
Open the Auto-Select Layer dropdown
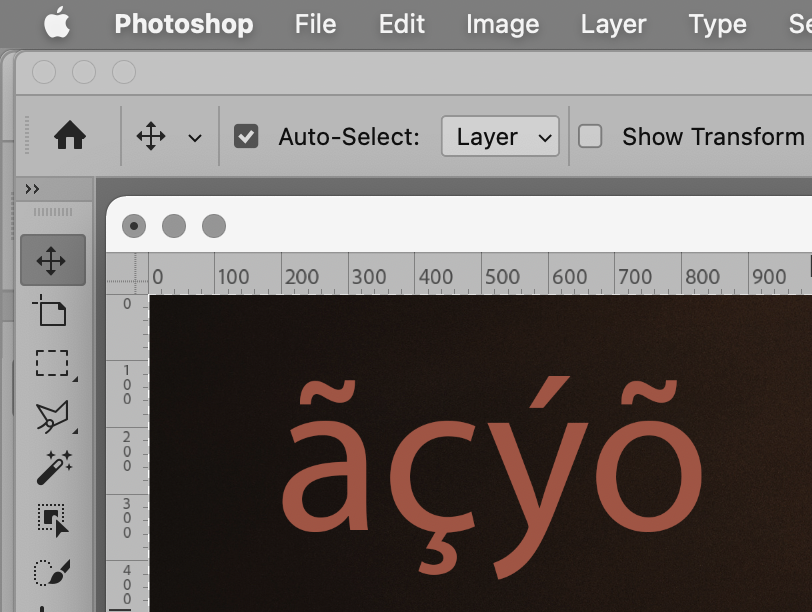coord(500,136)
